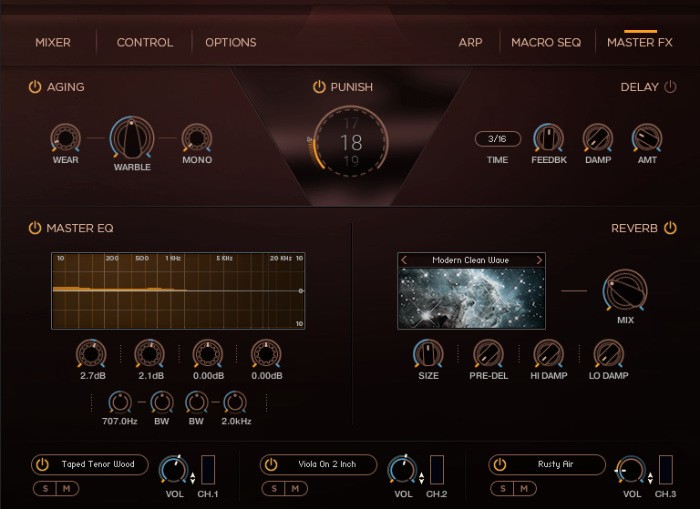Image resolution: width=700 pixels, height=509 pixels.
Task: Open the Taped Tenor Wood sound selector
Action: [98, 465]
